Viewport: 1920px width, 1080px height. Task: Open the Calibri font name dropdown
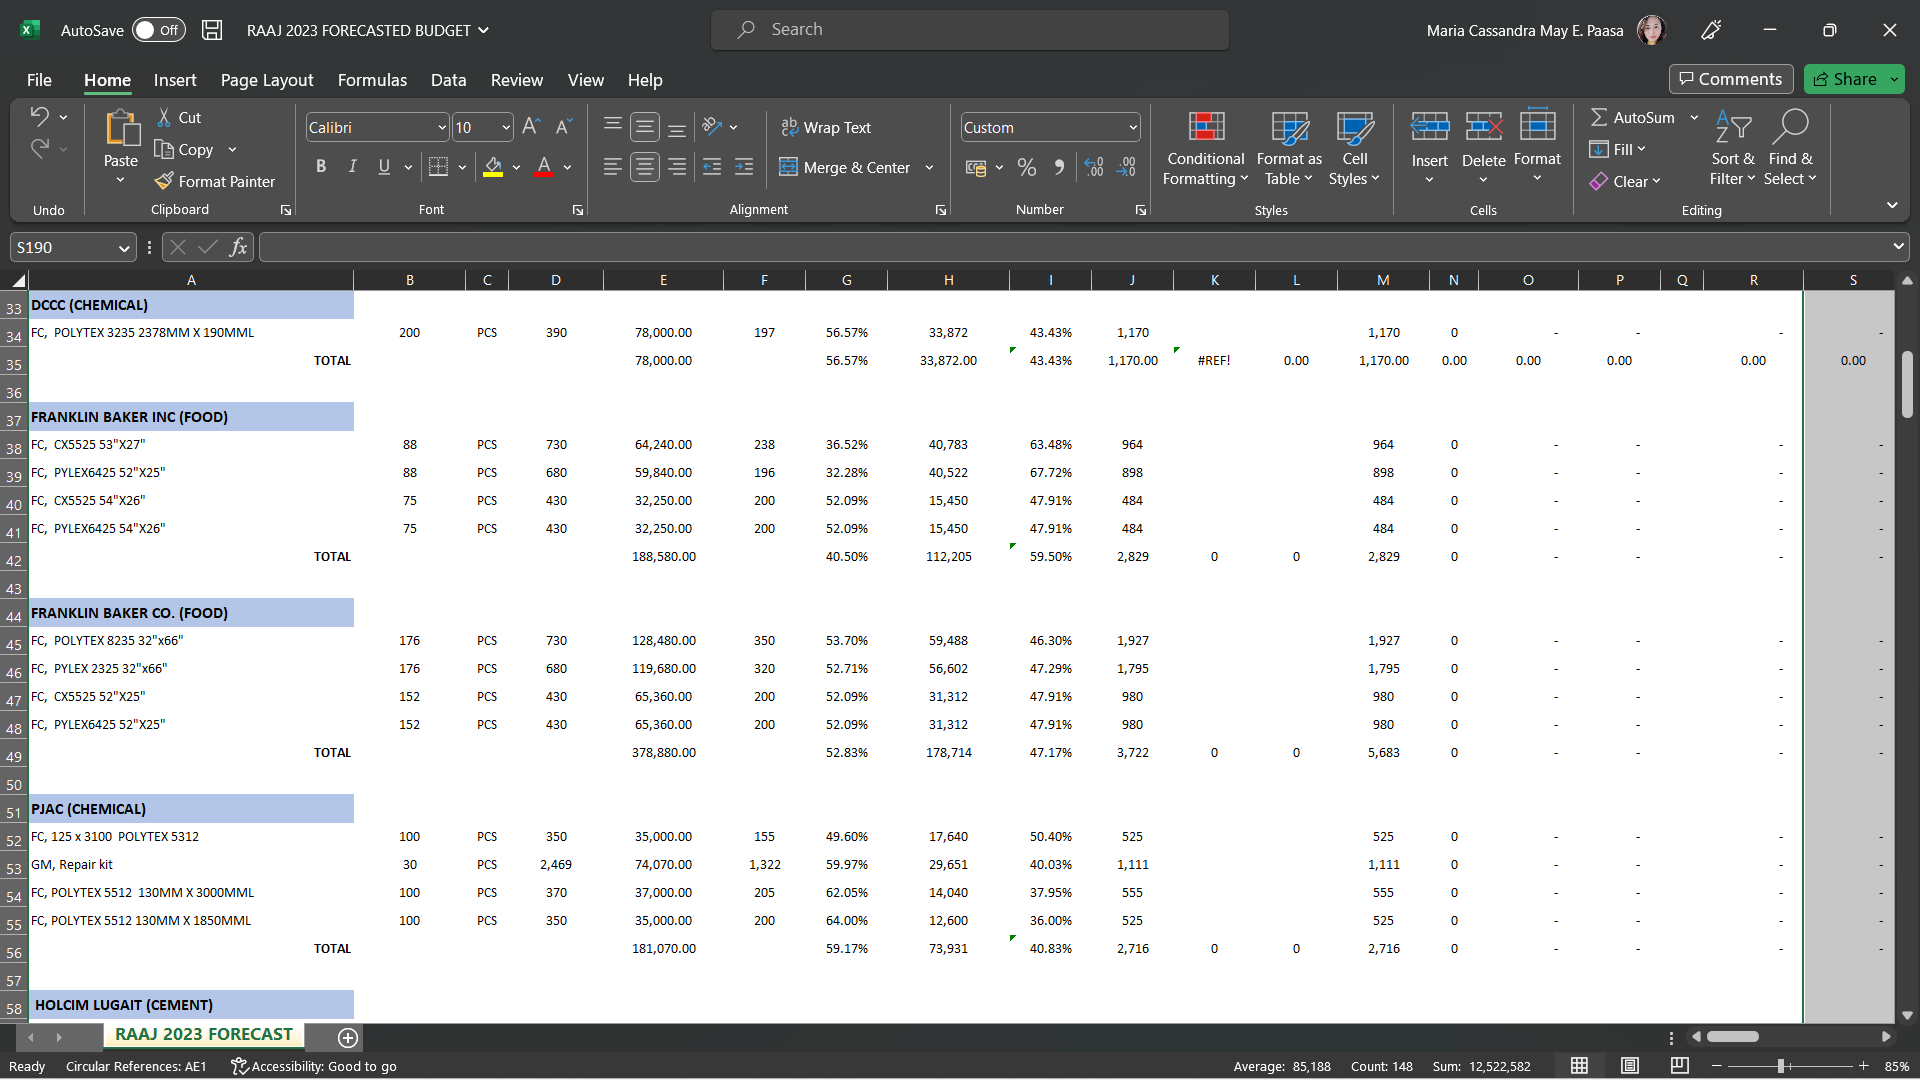441,127
